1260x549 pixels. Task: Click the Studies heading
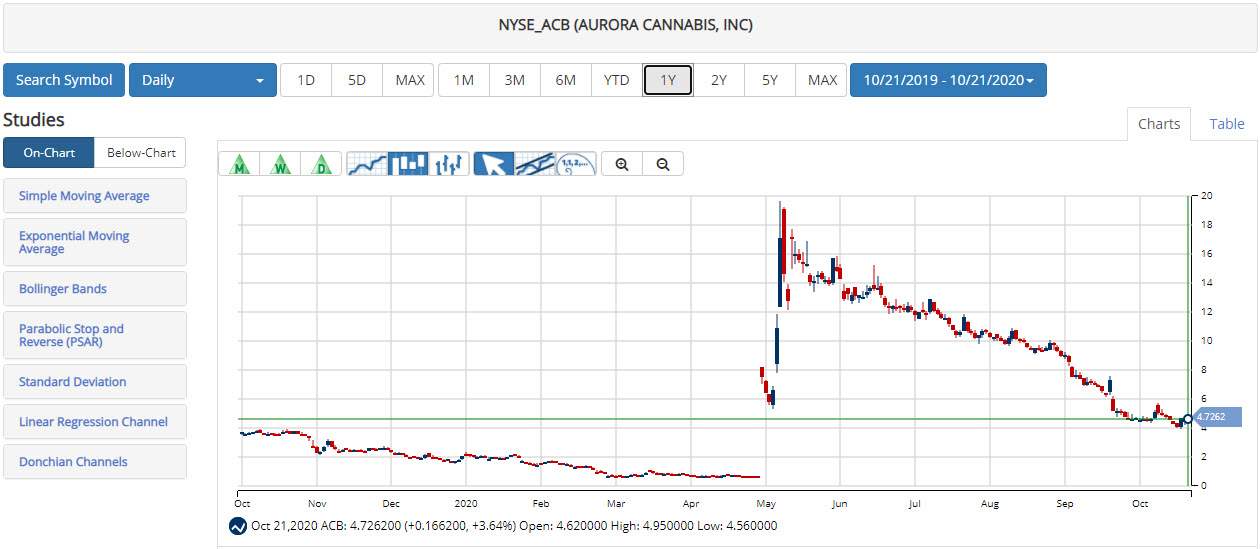(34, 120)
